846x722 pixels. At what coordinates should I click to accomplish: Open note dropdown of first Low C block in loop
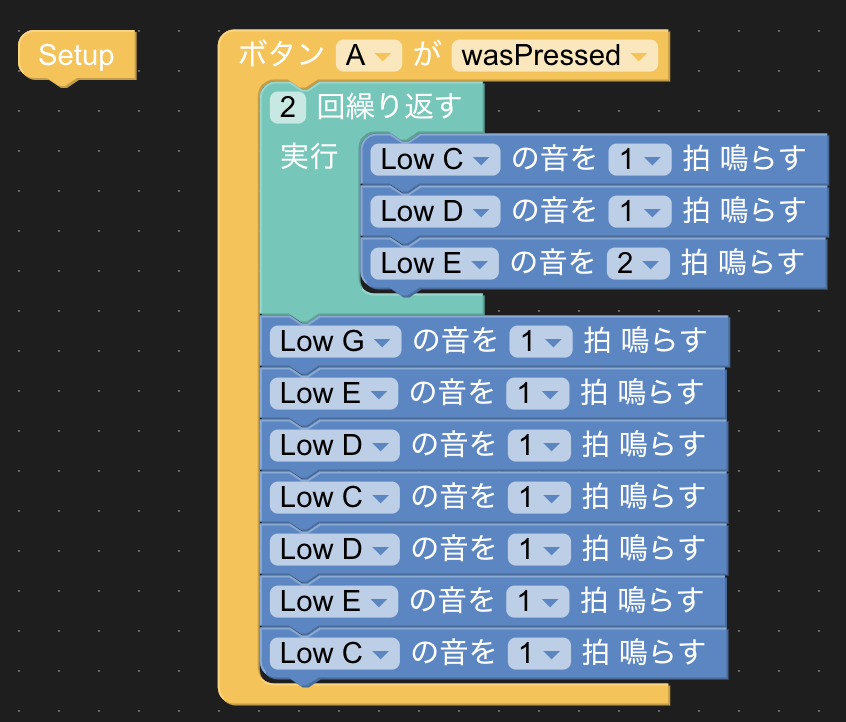(x=435, y=160)
